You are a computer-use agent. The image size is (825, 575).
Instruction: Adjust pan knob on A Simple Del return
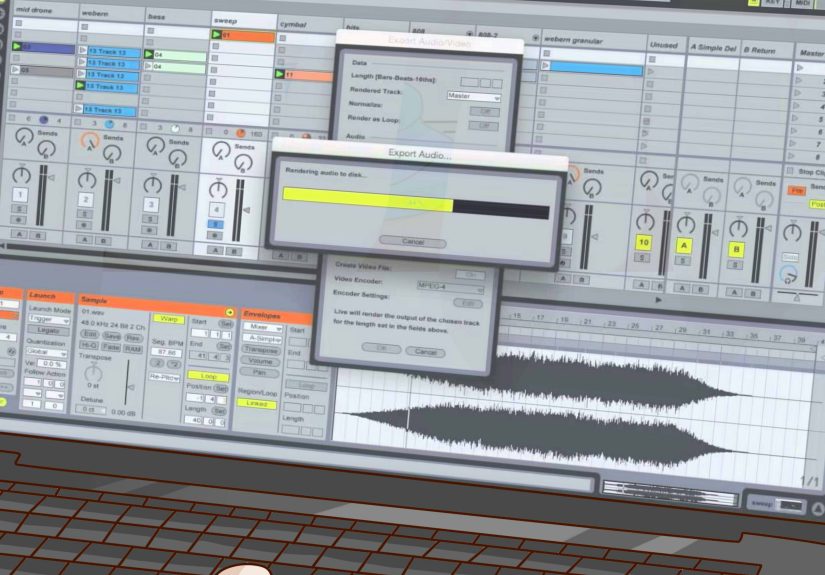point(686,225)
